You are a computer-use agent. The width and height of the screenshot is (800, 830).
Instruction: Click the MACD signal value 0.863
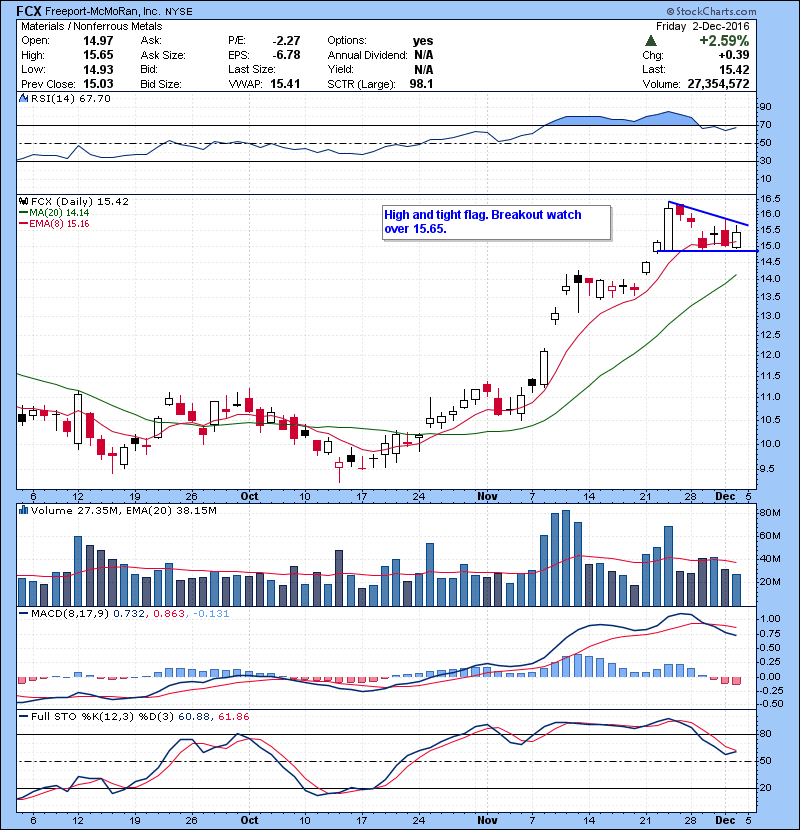coord(168,614)
